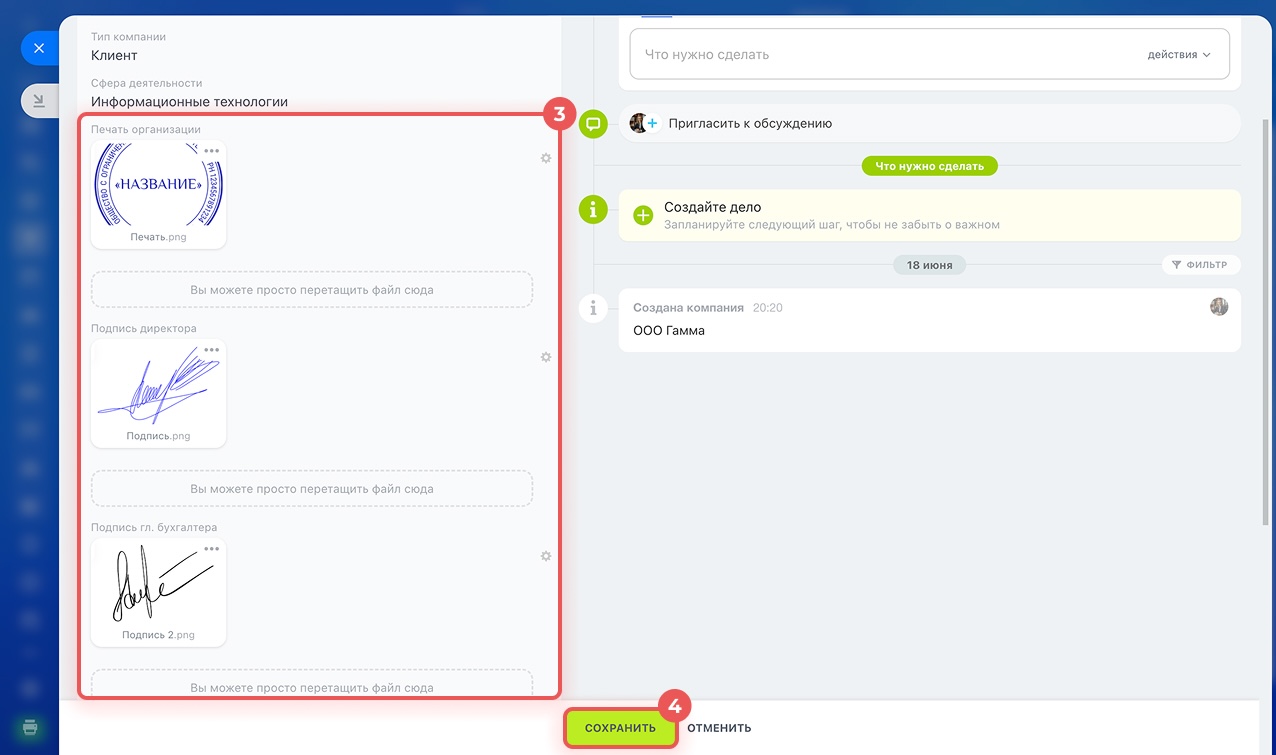
Task: Click the Подпись.png file name
Action: coord(158,437)
